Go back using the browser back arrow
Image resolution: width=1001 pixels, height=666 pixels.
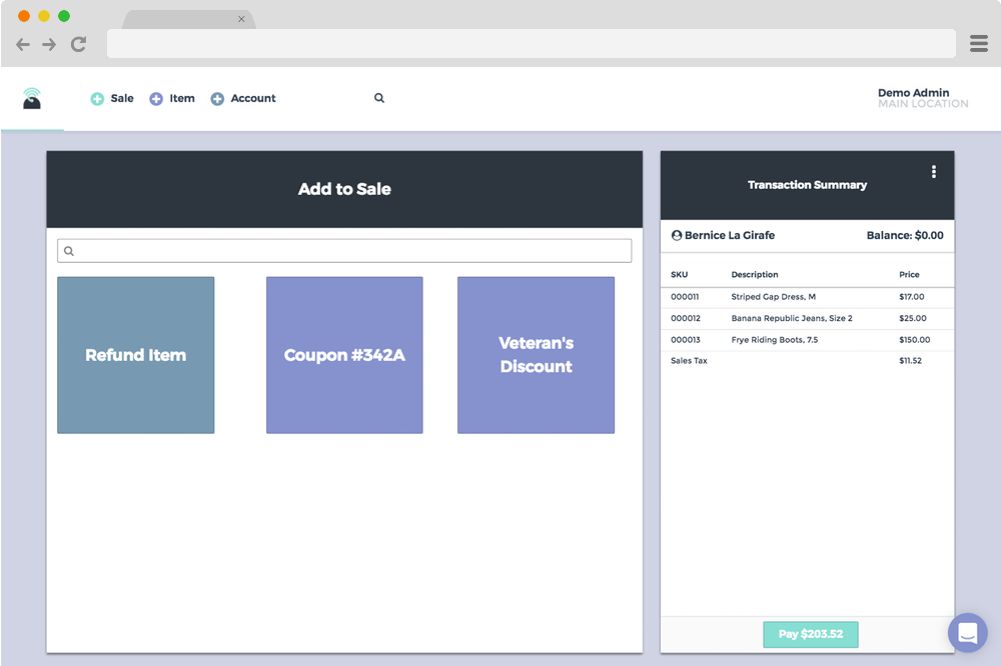pos(22,44)
